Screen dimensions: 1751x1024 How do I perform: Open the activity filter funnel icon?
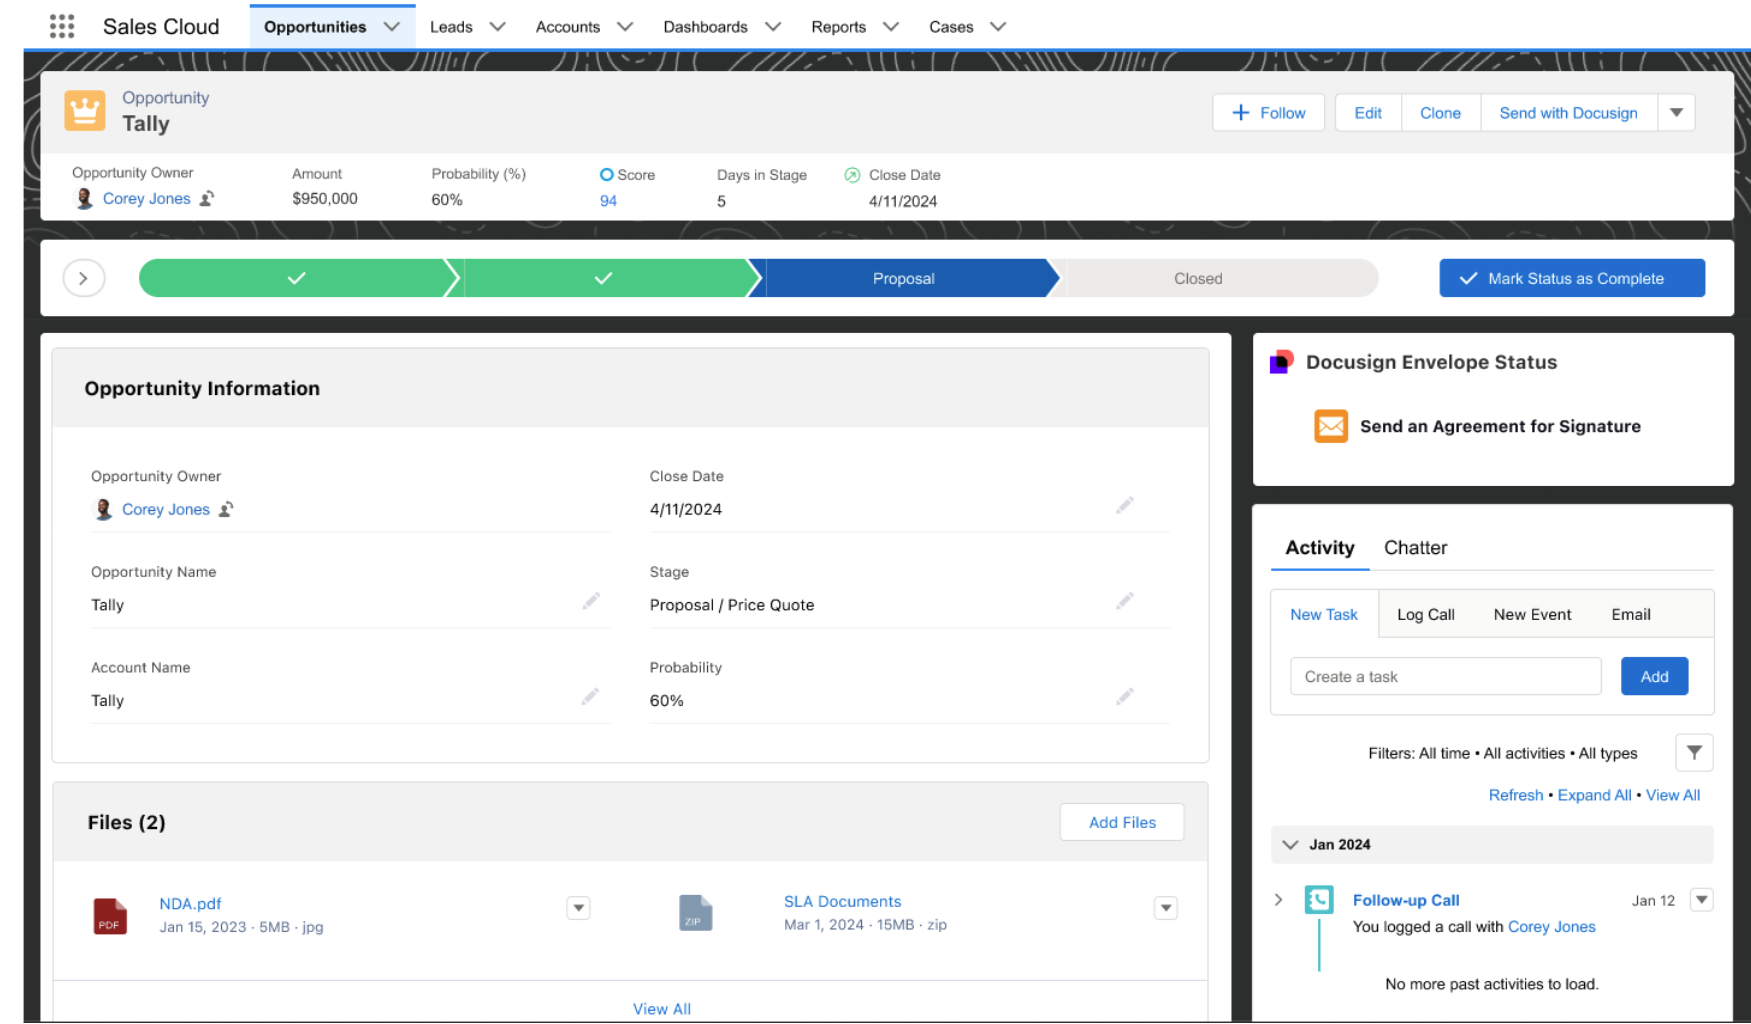(1694, 752)
